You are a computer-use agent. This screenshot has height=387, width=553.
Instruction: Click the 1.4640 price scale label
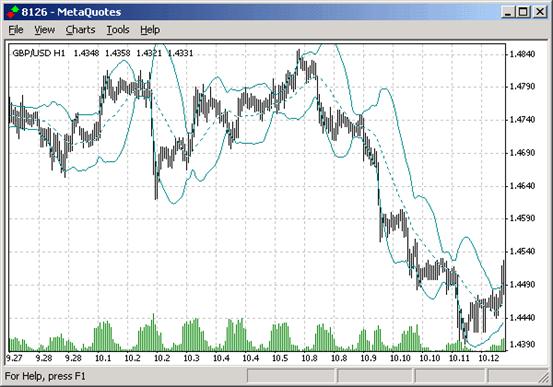click(522, 186)
